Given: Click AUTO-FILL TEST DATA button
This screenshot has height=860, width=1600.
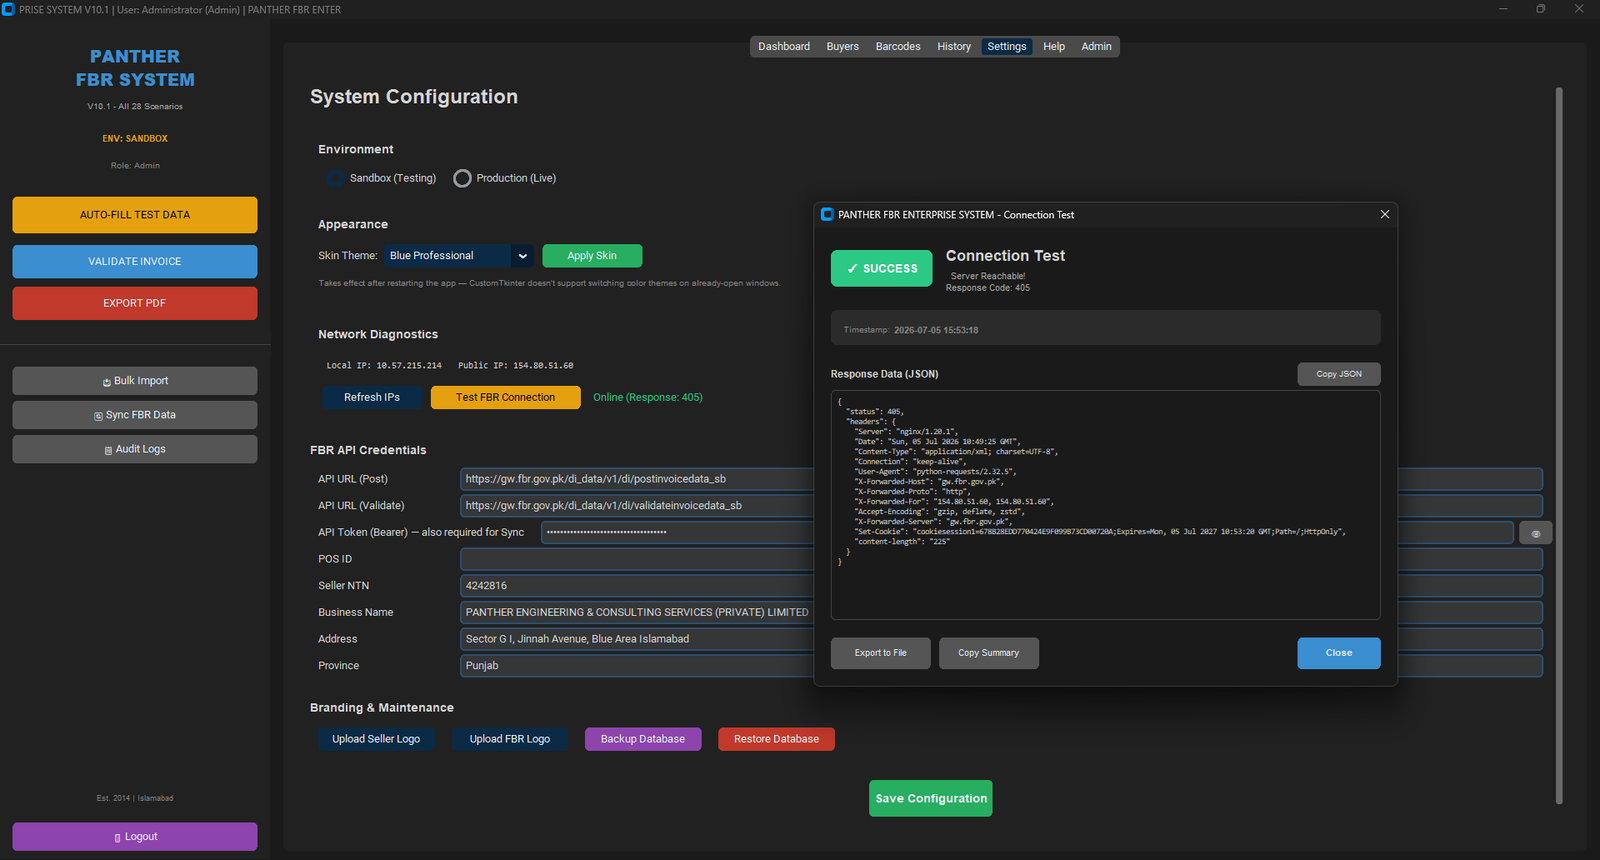Looking at the screenshot, I should coord(135,215).
